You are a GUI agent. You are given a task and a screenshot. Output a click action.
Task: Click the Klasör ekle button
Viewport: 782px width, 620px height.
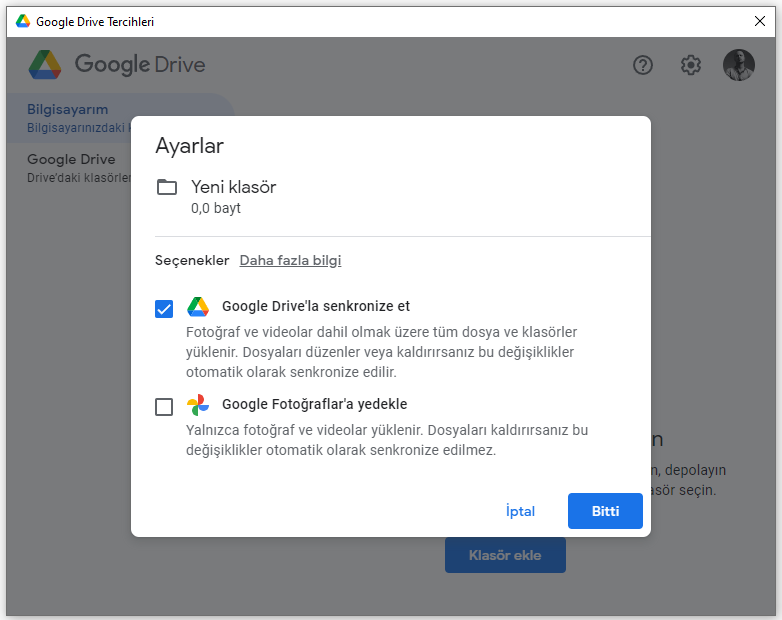[x=505, y=555]
